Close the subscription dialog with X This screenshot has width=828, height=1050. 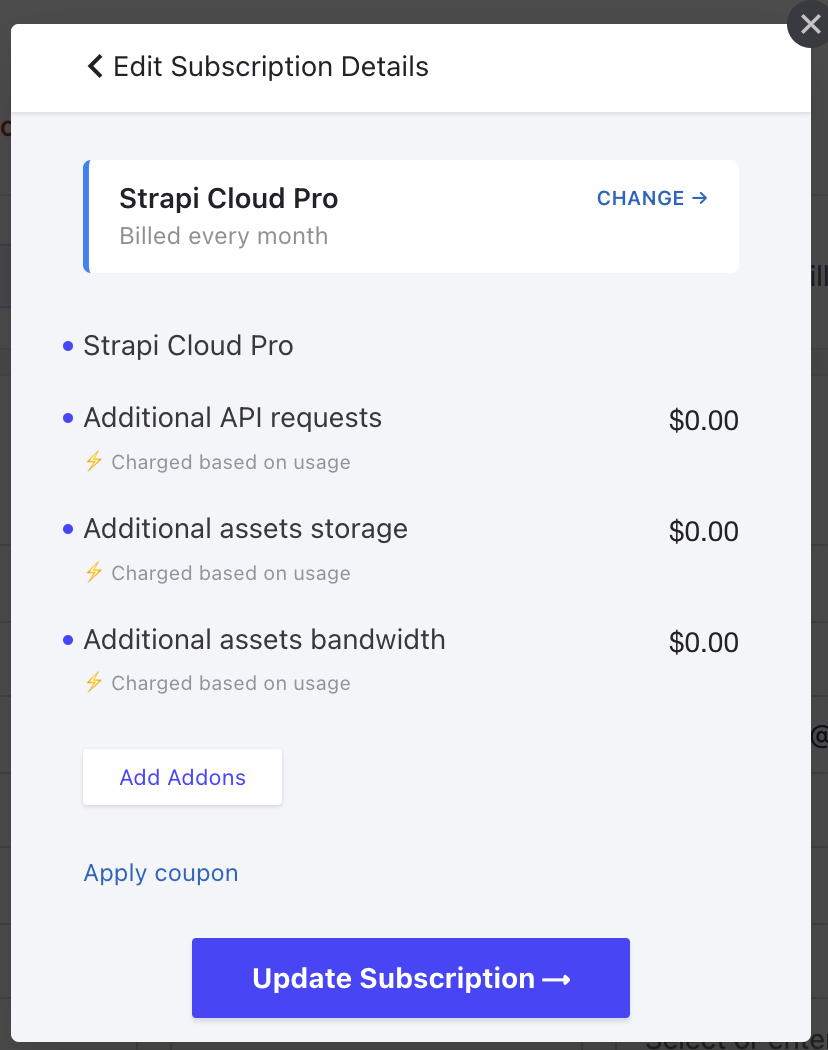point(809,25)
